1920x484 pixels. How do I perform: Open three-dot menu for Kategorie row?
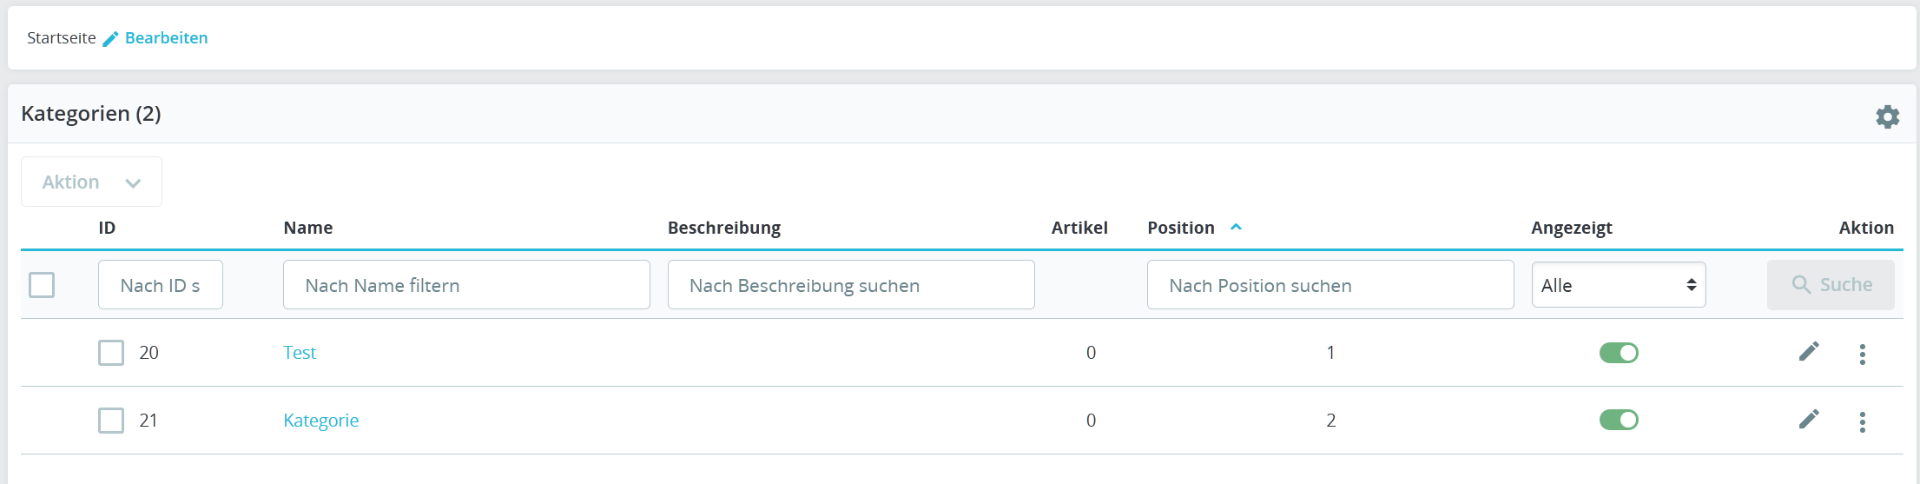(x=1862, y=422)
